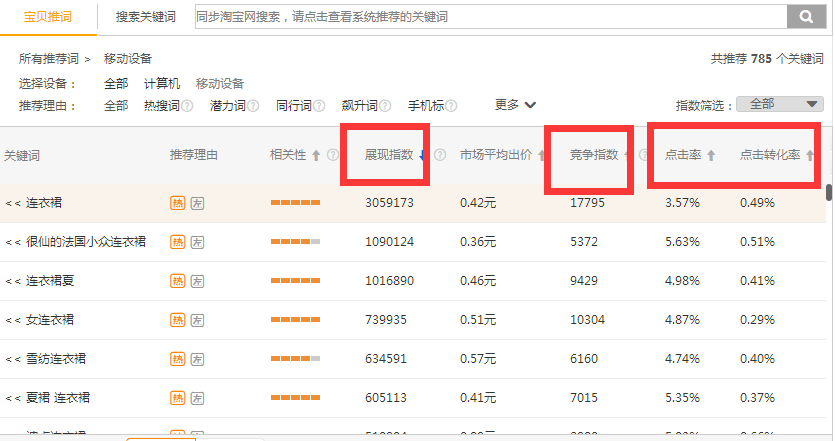Click the help icon next to 相关性 header
The image size is (835, 441).
tap(332, 156)
